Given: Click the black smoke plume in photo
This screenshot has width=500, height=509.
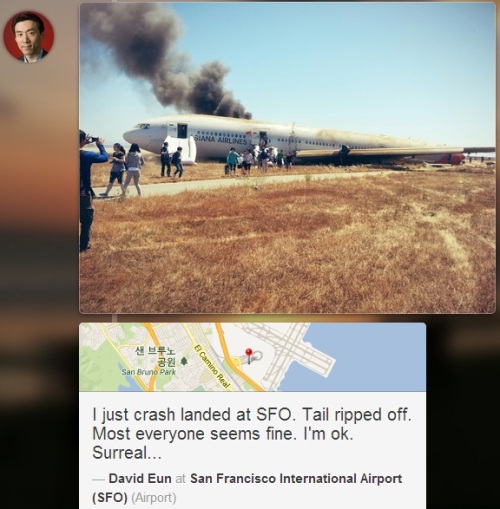Looking at the screenshot, I should (167, 60).
